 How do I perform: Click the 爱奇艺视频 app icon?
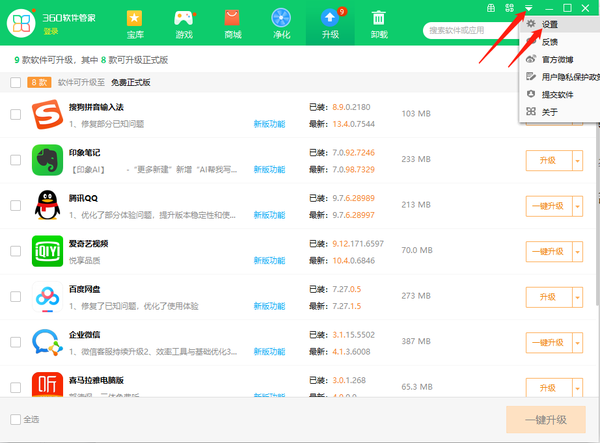click(x=46, y=251)
